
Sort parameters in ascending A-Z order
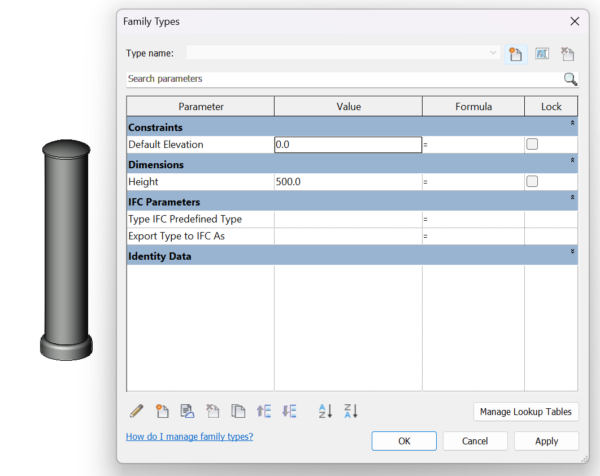click(325, 411)
